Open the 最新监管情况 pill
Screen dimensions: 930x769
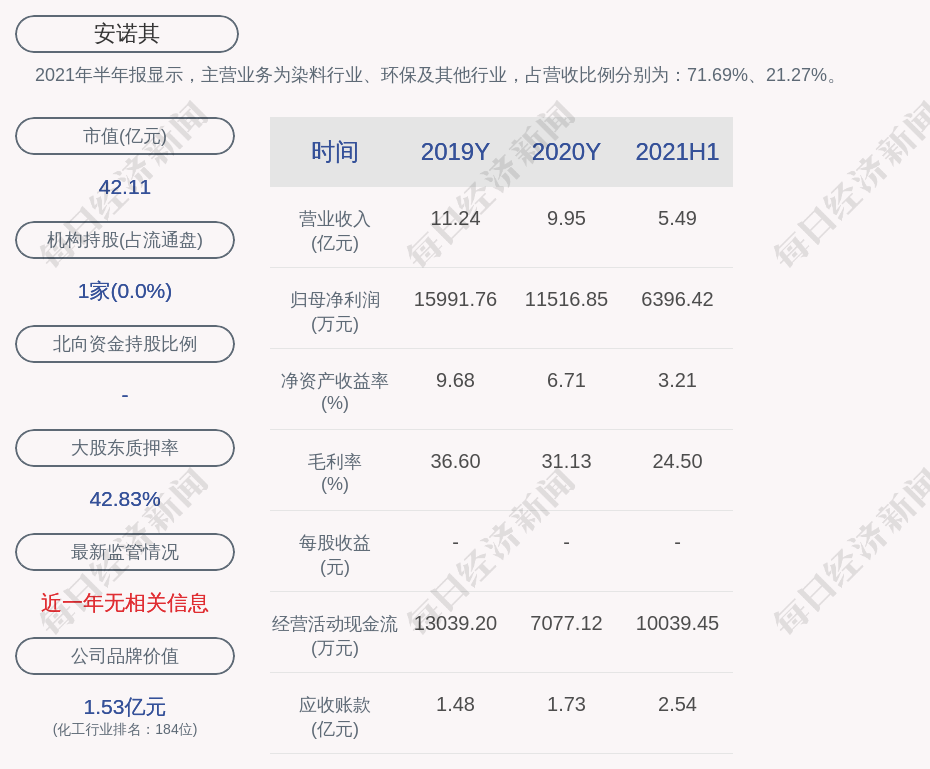point(125,552)
